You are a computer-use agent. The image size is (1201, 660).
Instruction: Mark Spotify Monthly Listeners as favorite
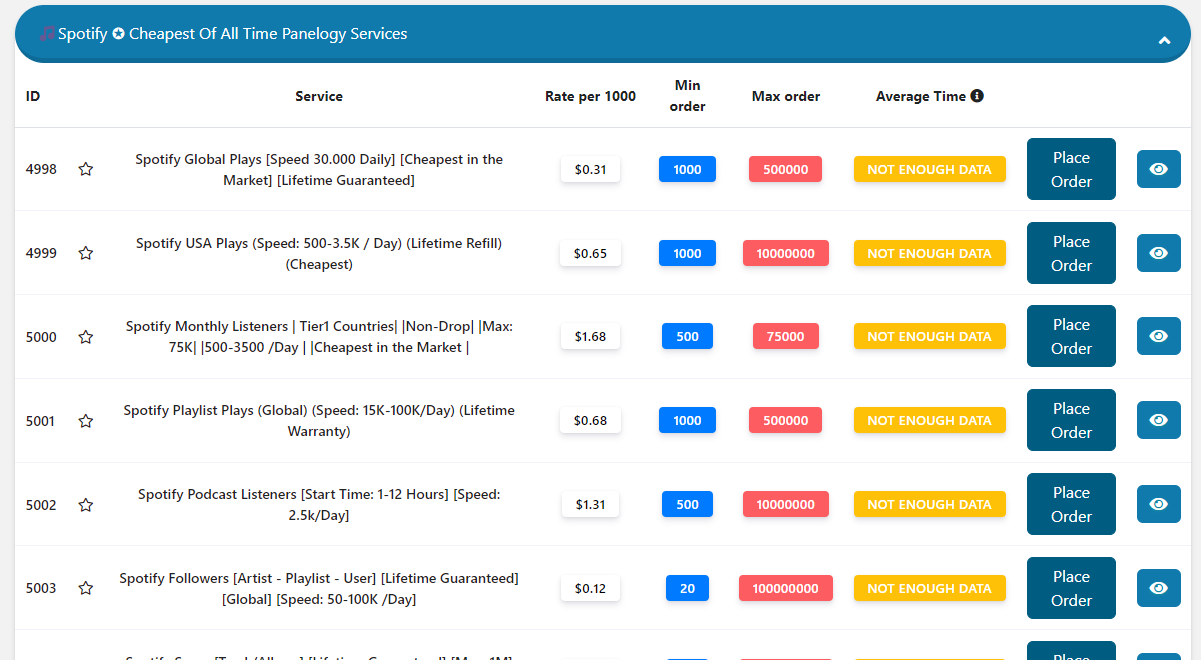[x=86, y=338]
